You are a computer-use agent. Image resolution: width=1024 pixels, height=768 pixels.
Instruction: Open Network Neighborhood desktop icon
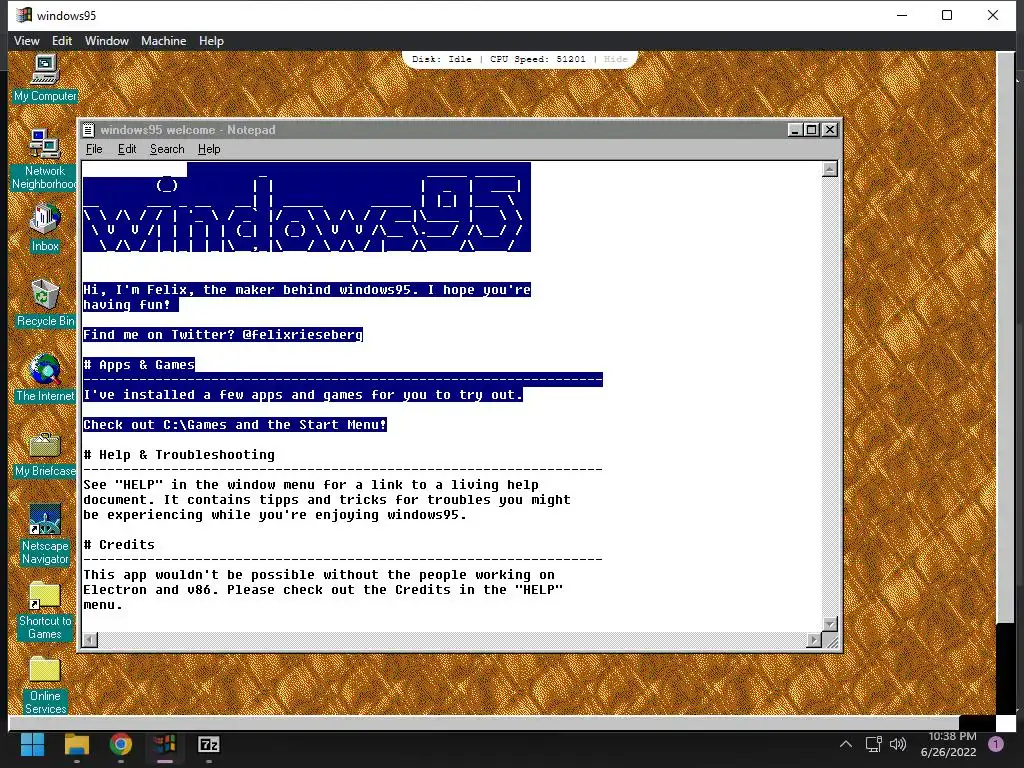click(x=44, y=159)
